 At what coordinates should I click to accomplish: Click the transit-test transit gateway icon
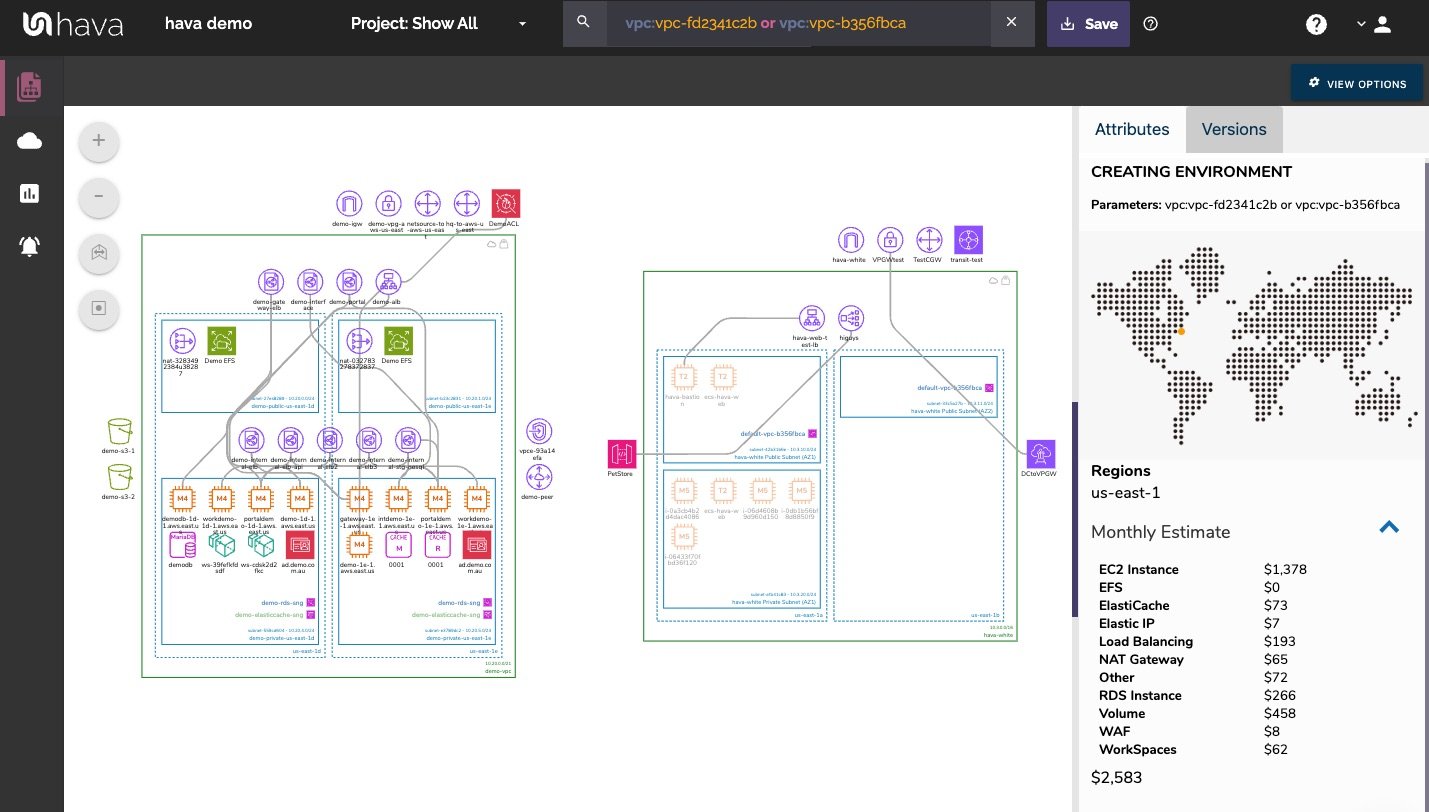pyautogui.click(x=967, y=239)
